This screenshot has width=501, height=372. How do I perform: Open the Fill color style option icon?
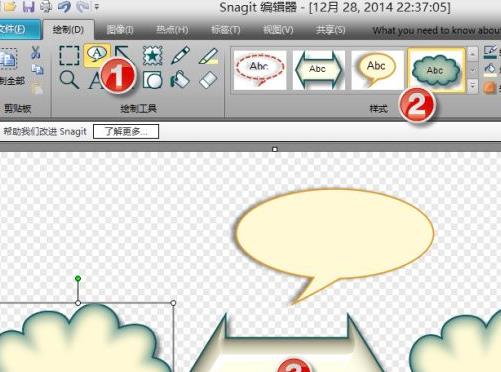click(x=490, y=70)
